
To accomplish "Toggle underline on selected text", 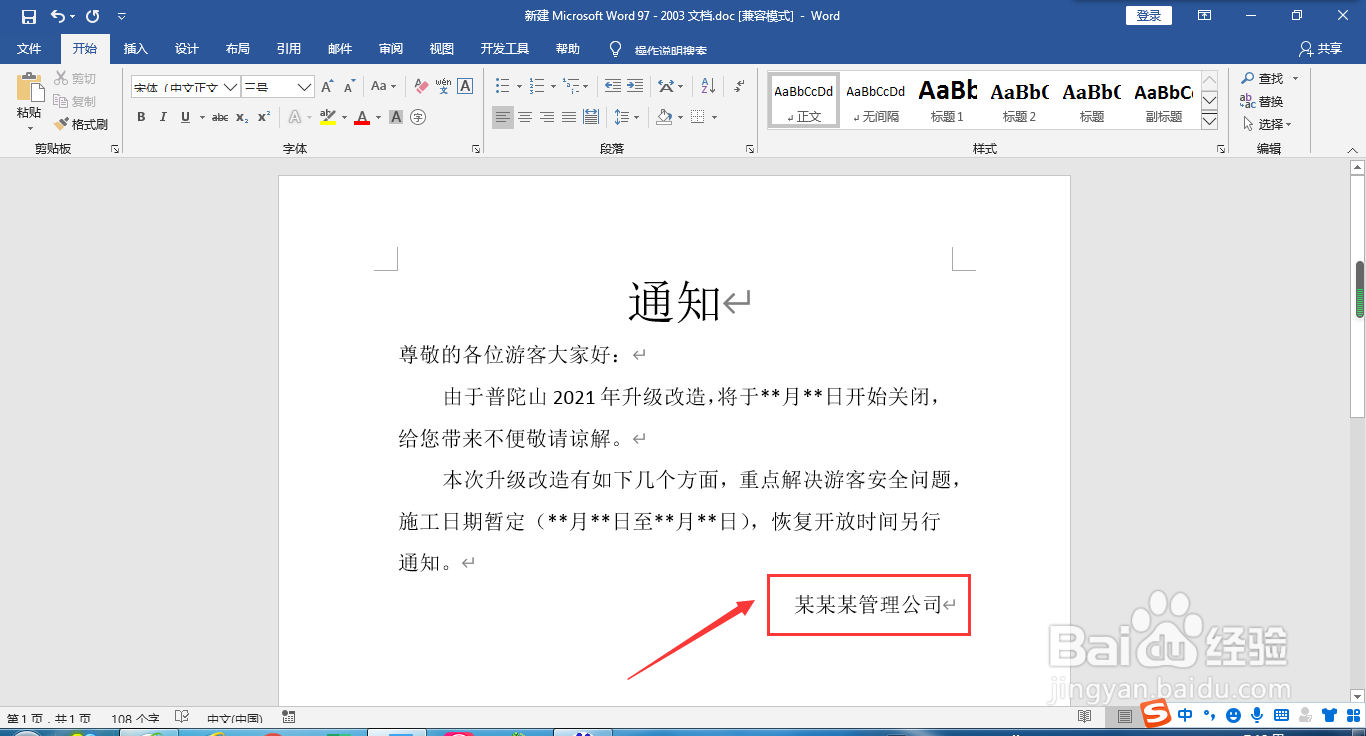I will [185, 117].
